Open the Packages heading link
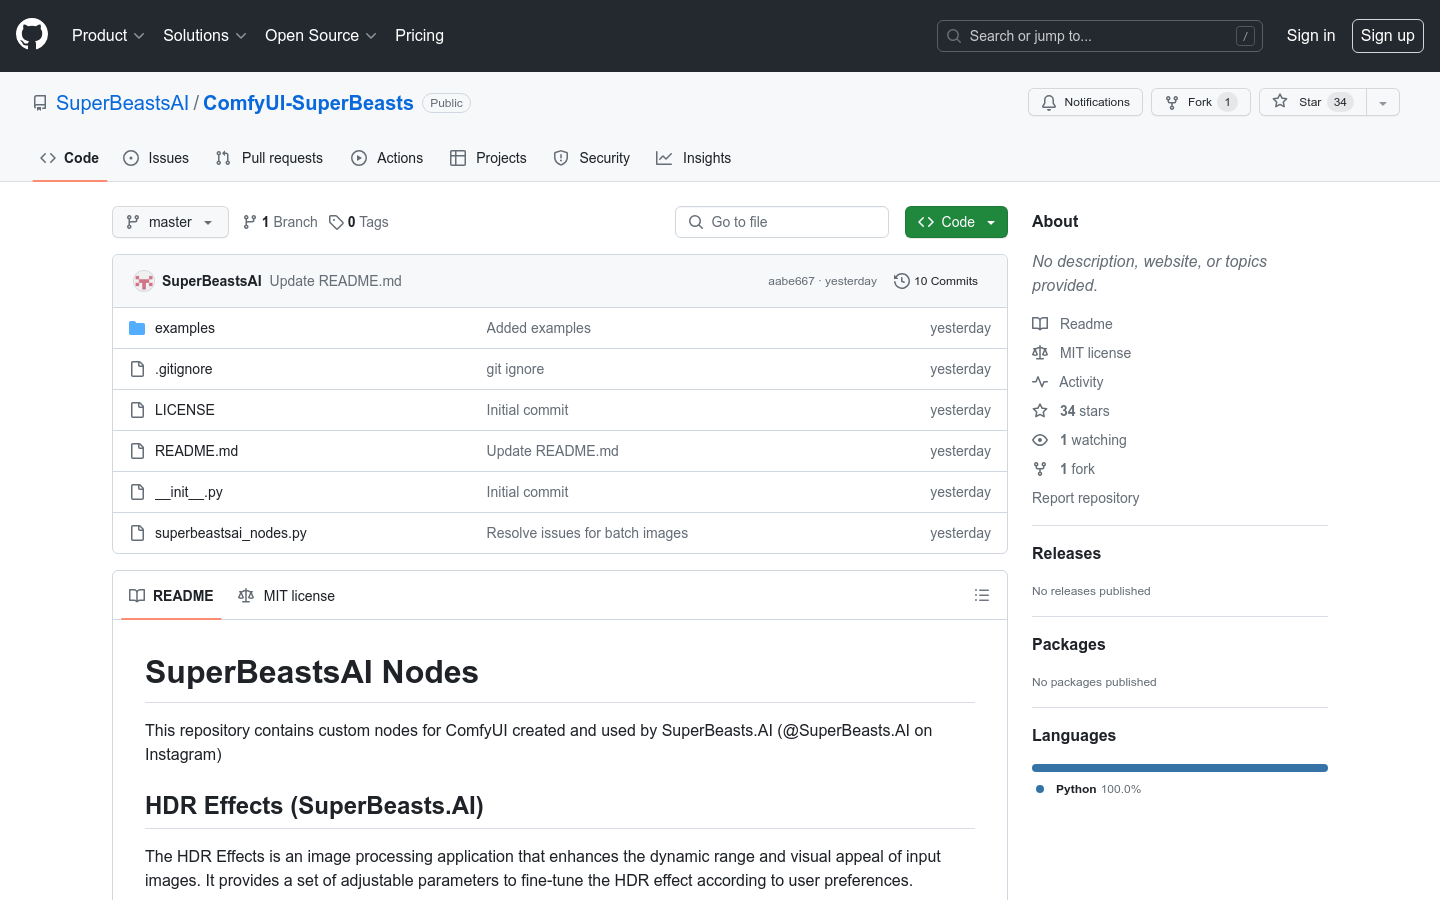The height and width of the screenshot is (900, 1440). [x=1068, y=644]
